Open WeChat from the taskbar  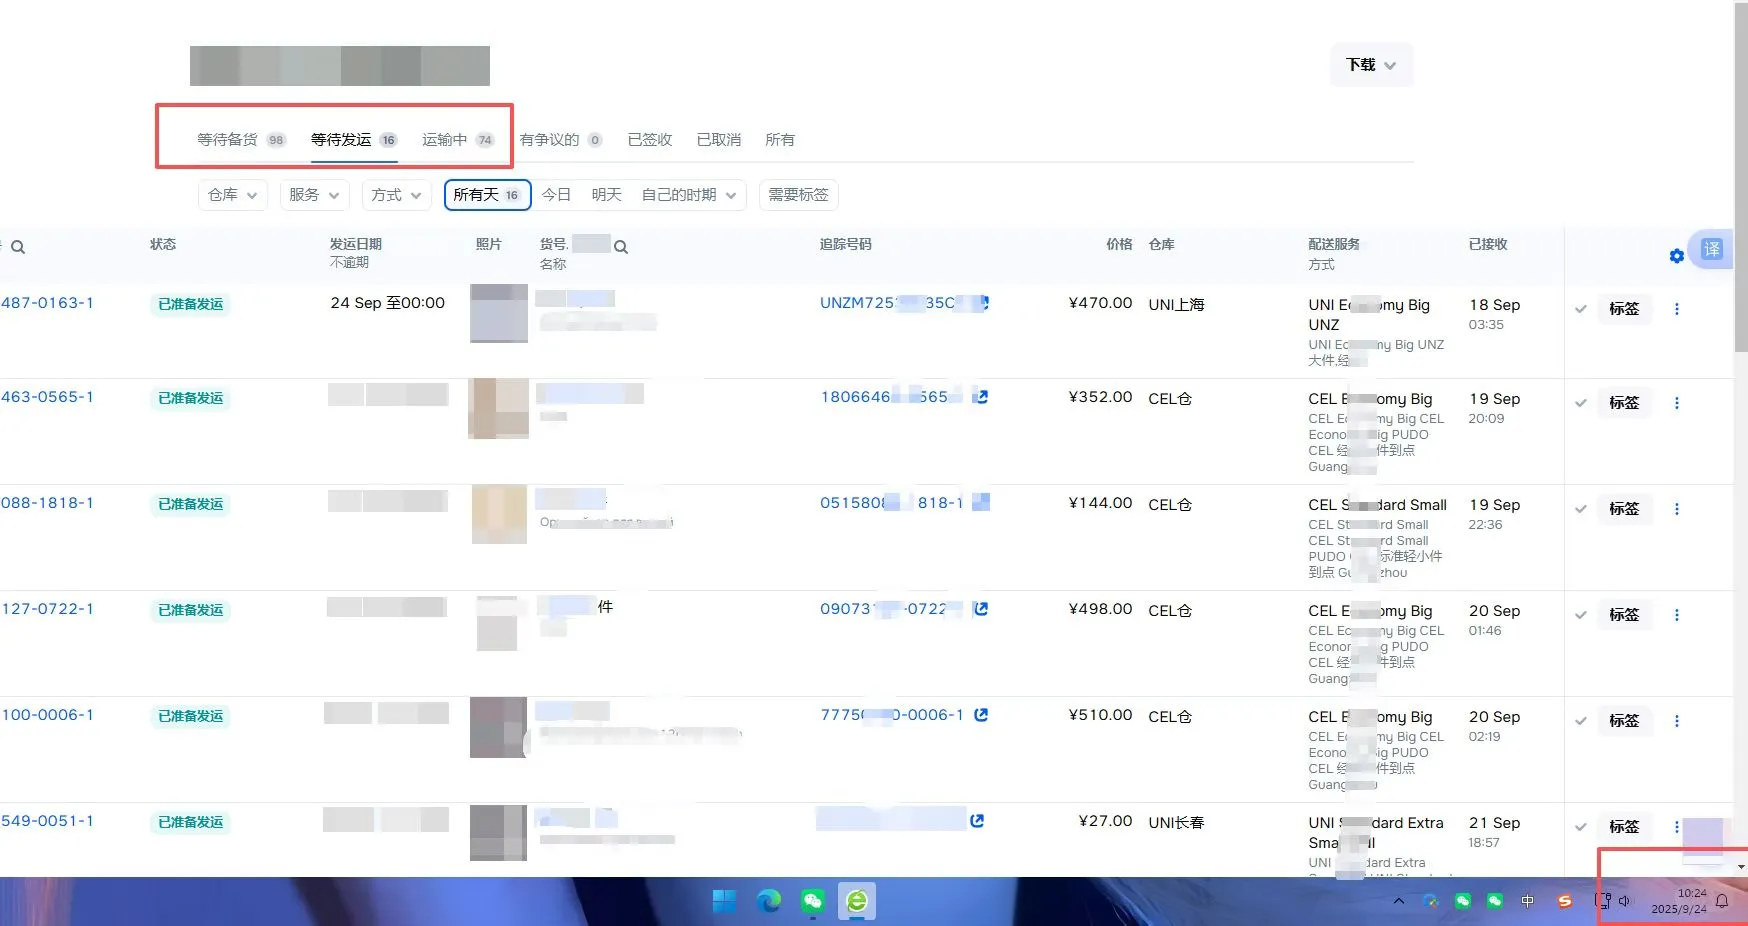tap(811, 900)
